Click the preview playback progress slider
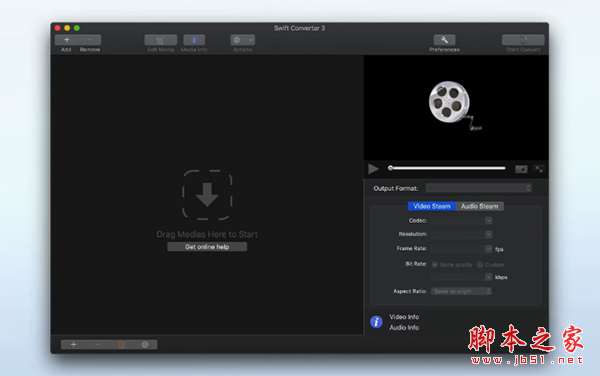Image resolution: width=600 pixels, height=376 pixels. (447, 168)
